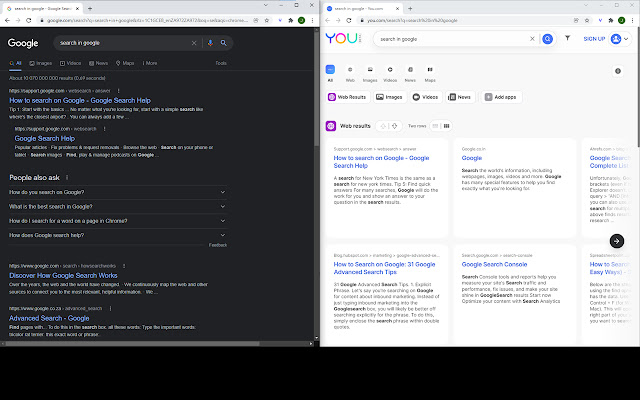This screenshot has height=400, width=640.
Task: Open 'Advanced Search - Google' result
Action: [49, 318]
